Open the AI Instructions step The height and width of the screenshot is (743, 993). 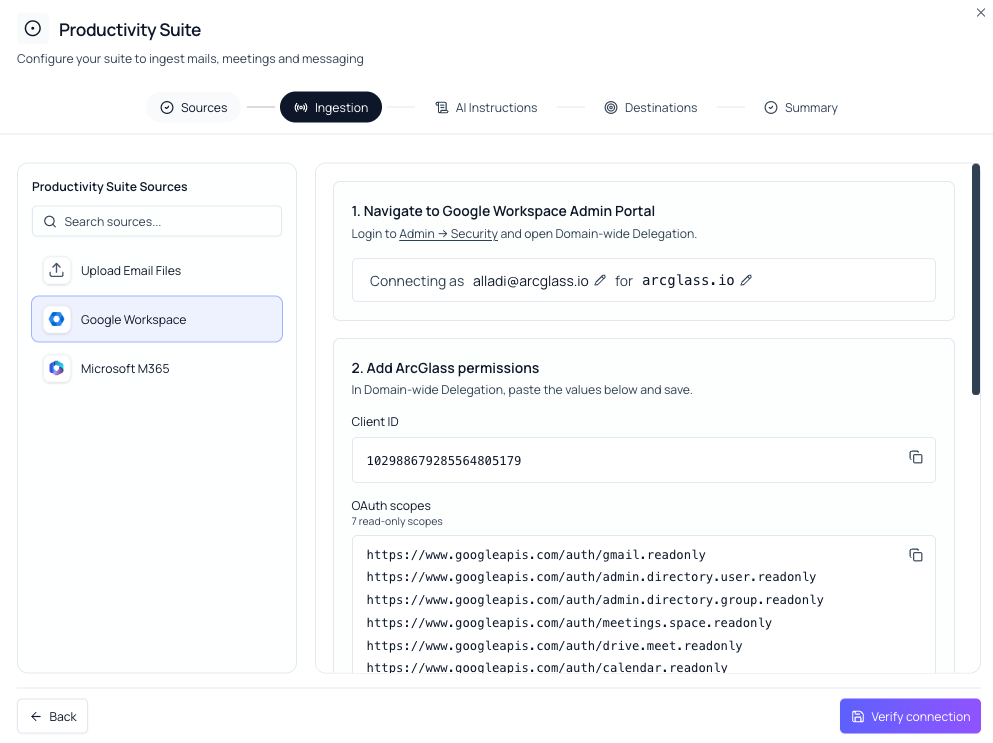(x=486, y=108)
